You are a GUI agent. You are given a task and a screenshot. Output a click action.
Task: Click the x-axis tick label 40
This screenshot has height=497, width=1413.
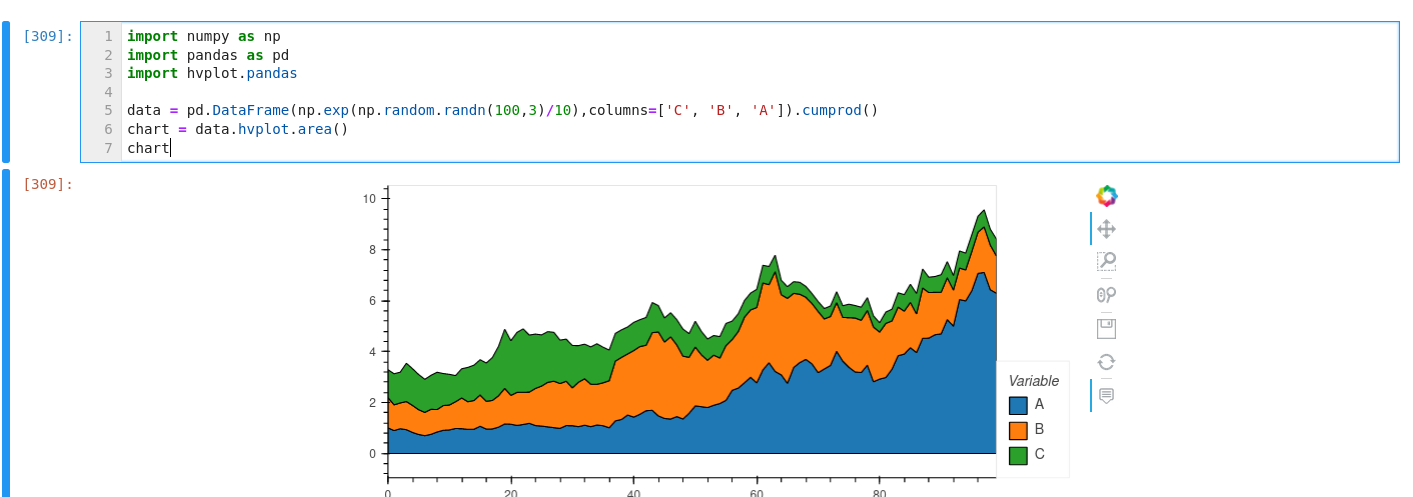633,493
